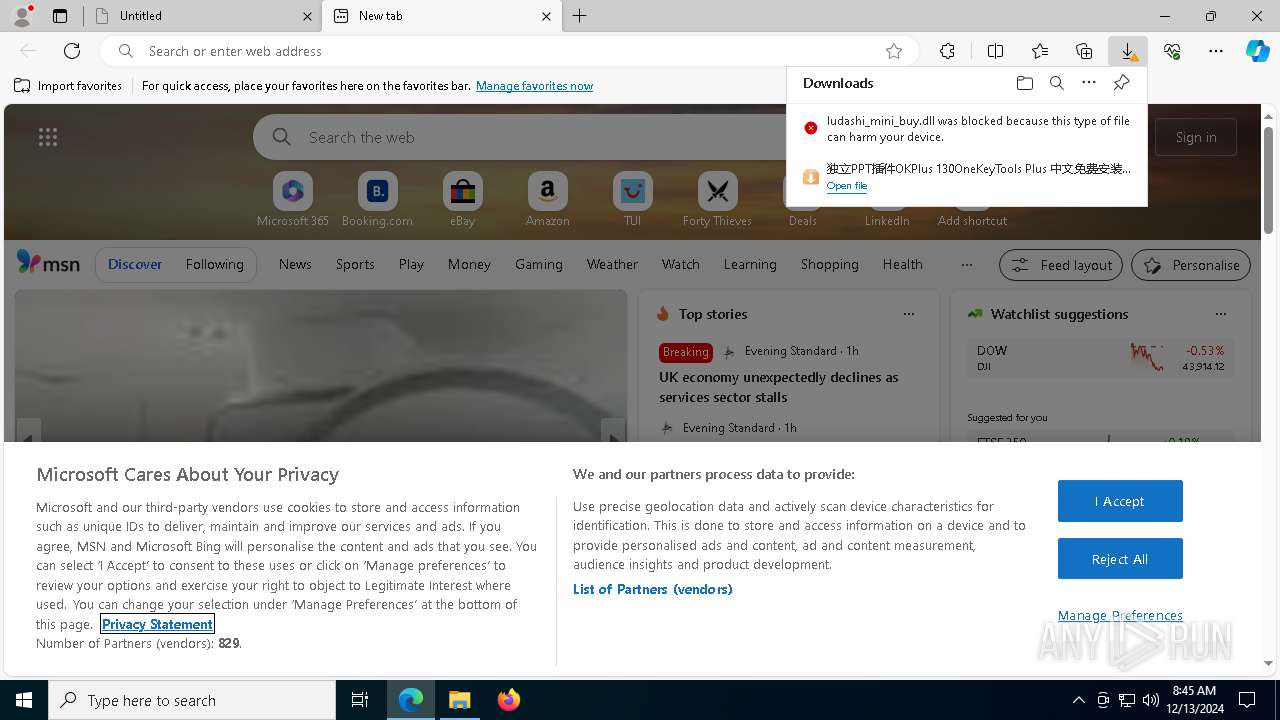Click the Sign in button
The image size is (1280, 720).
click(x=1196, y=137)
